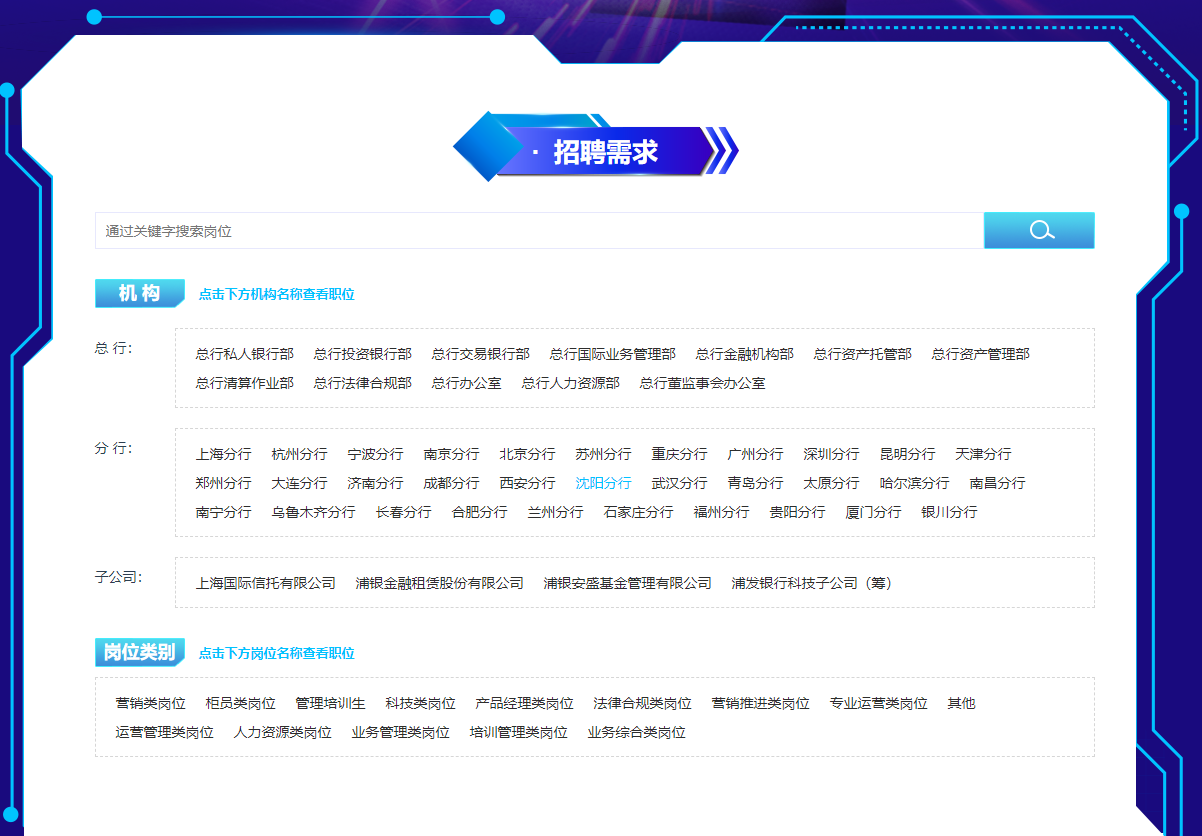
Task: Click 哈尔滨分行 link
Action: click(x=915, y=483)
